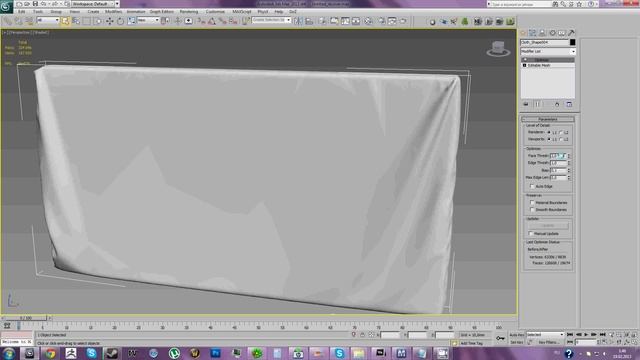This screenshot has width=640, height=360.
Task: Open the Tools menu
Action: pyautogui.click(x=38, y=12)
